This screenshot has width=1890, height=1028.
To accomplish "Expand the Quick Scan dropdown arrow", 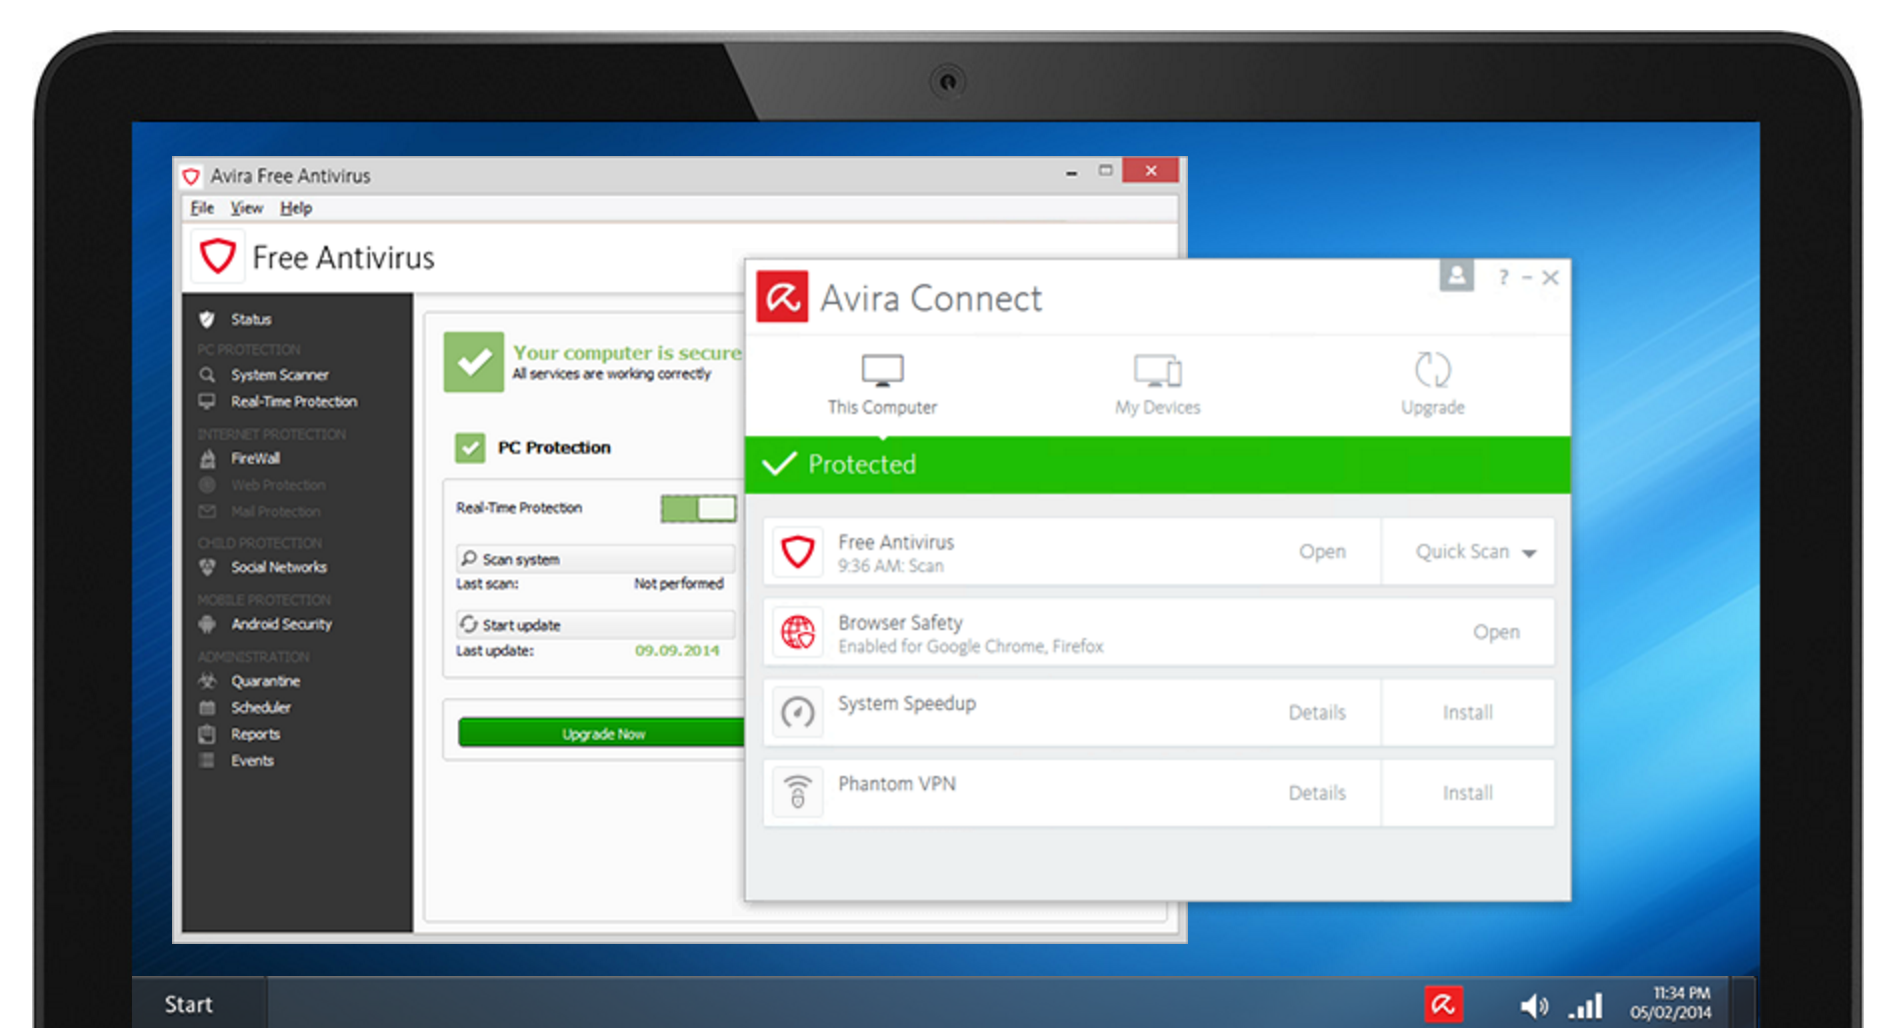I will point(1529,553).
